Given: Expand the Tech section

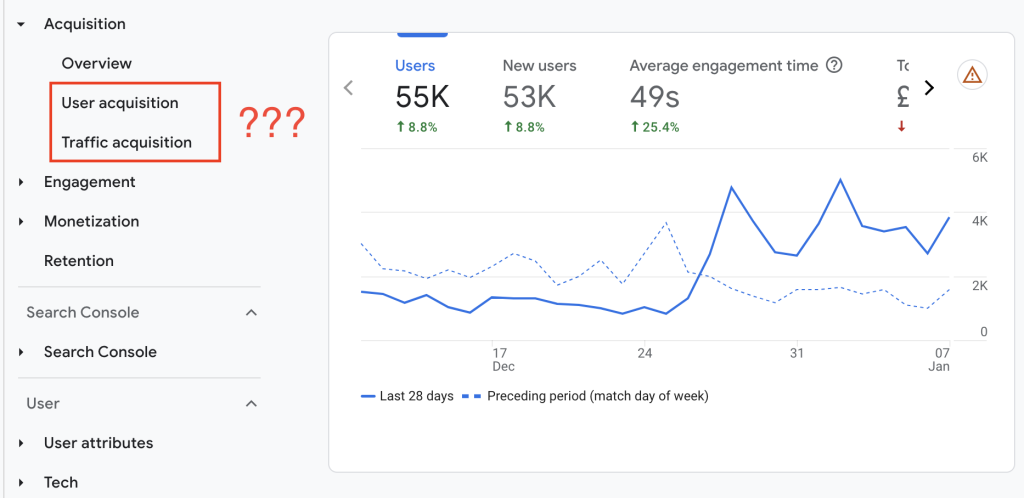Looking at the screenshot, I should pyautogui.click(x=21, y=483).
